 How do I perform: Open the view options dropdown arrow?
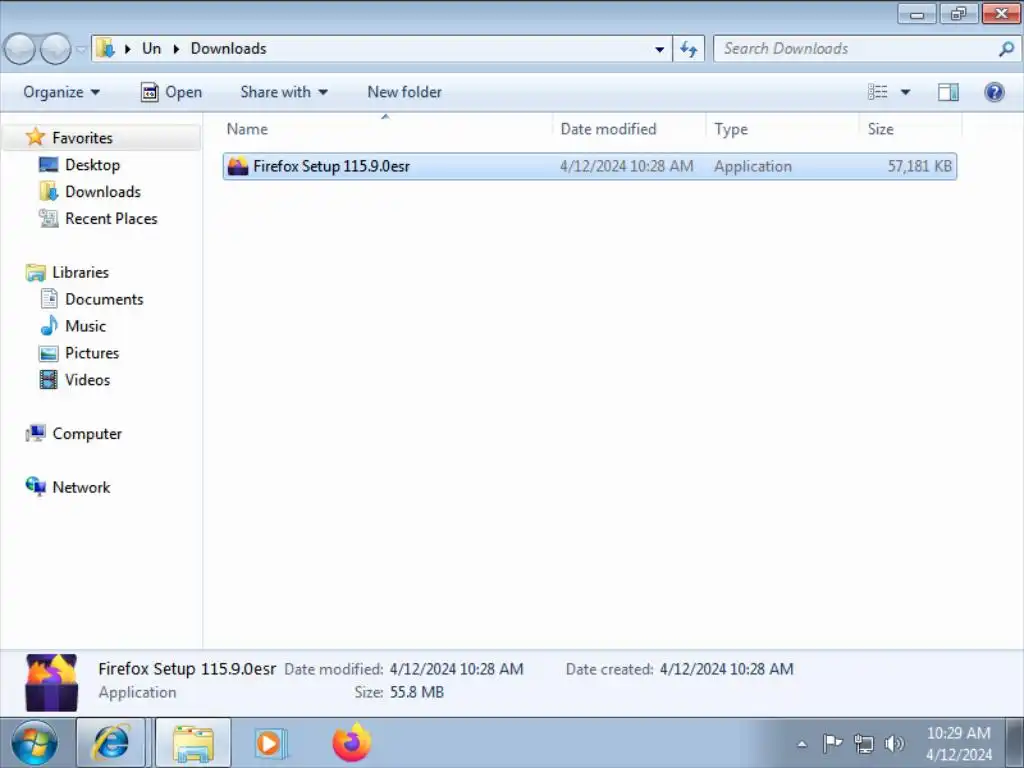click(x=906, y=92)
